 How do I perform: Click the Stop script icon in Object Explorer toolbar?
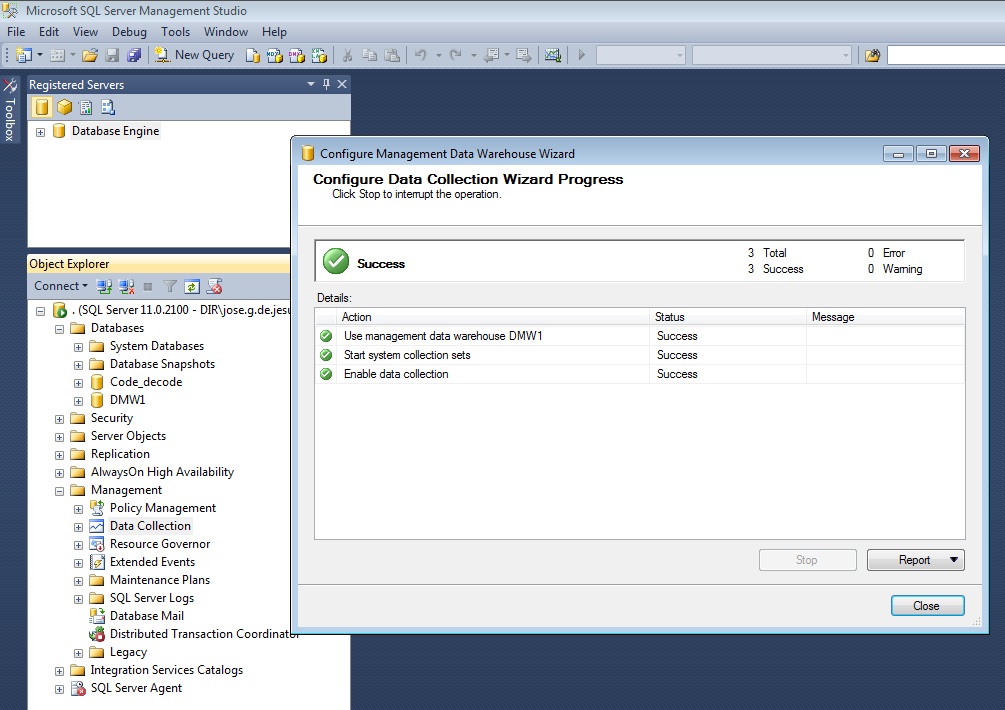click(214, 286)
